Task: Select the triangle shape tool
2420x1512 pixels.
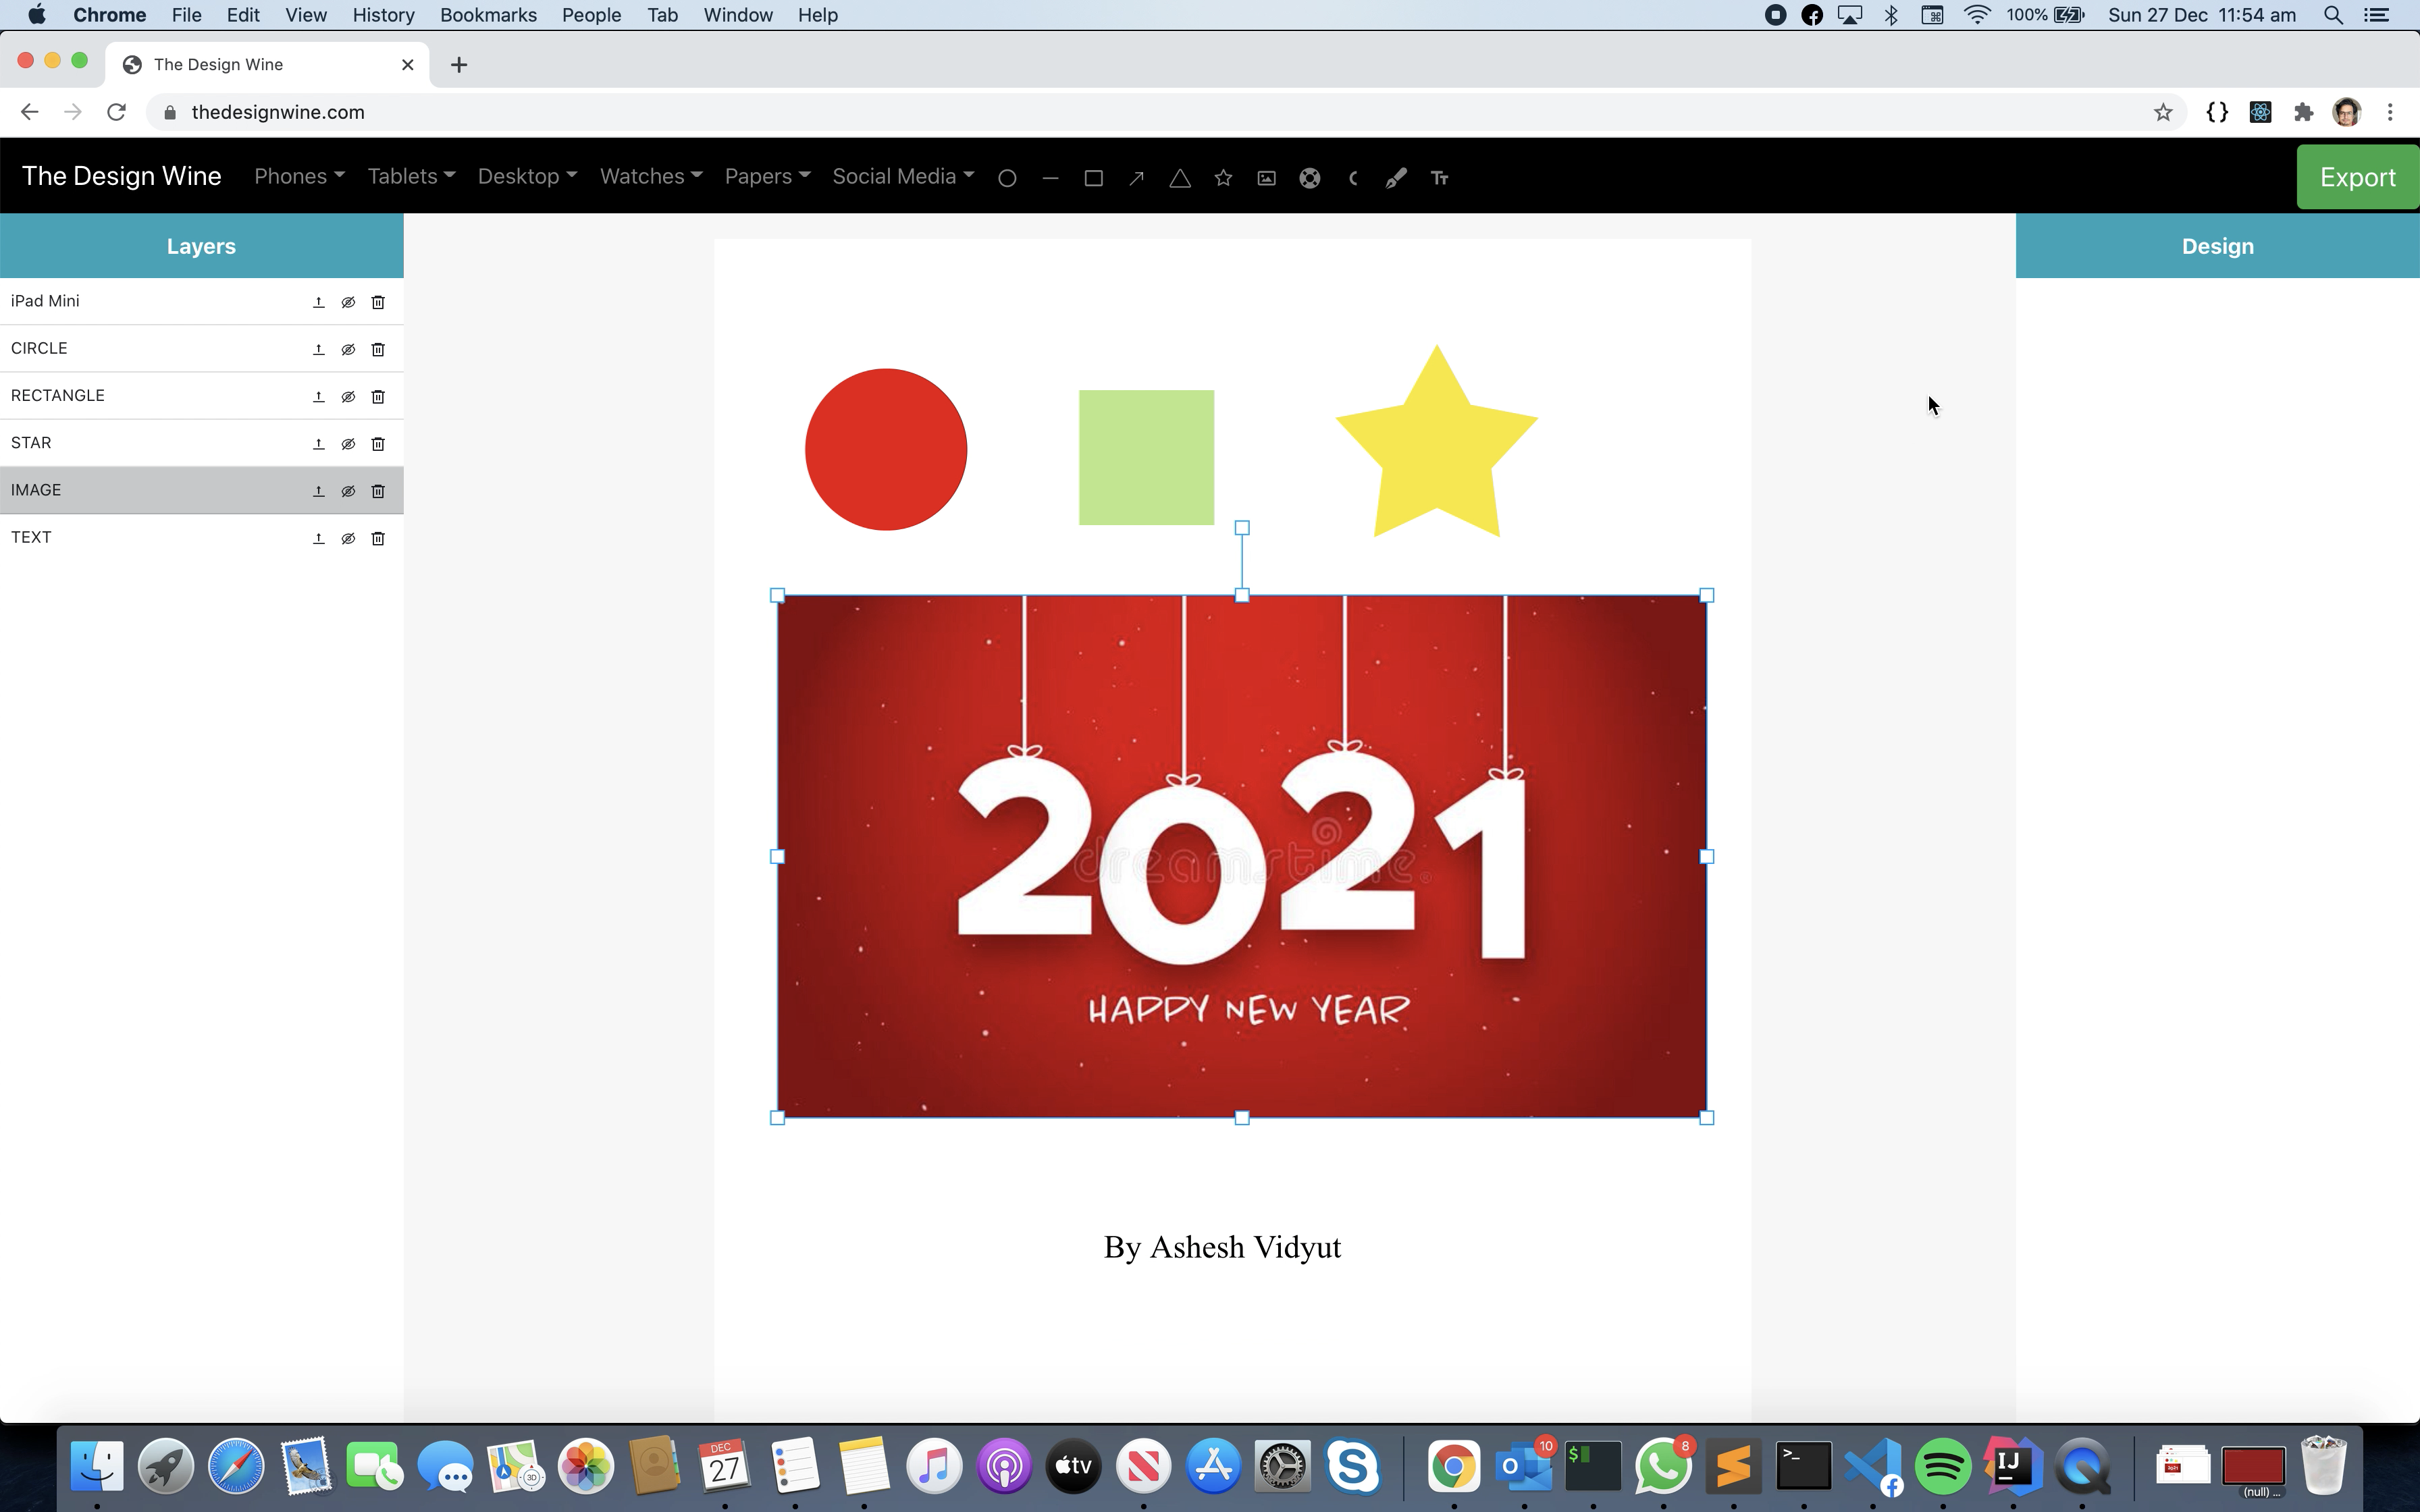Action: coord(1180,178)
